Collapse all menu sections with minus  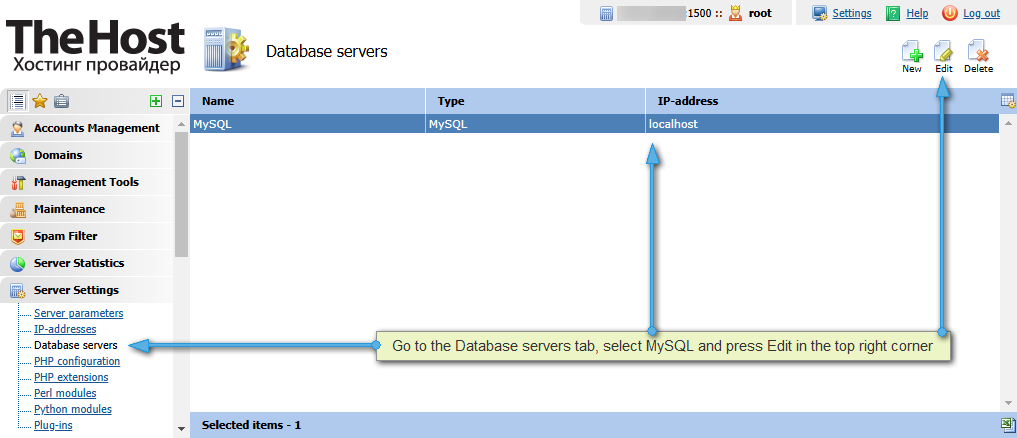point(178,101)
